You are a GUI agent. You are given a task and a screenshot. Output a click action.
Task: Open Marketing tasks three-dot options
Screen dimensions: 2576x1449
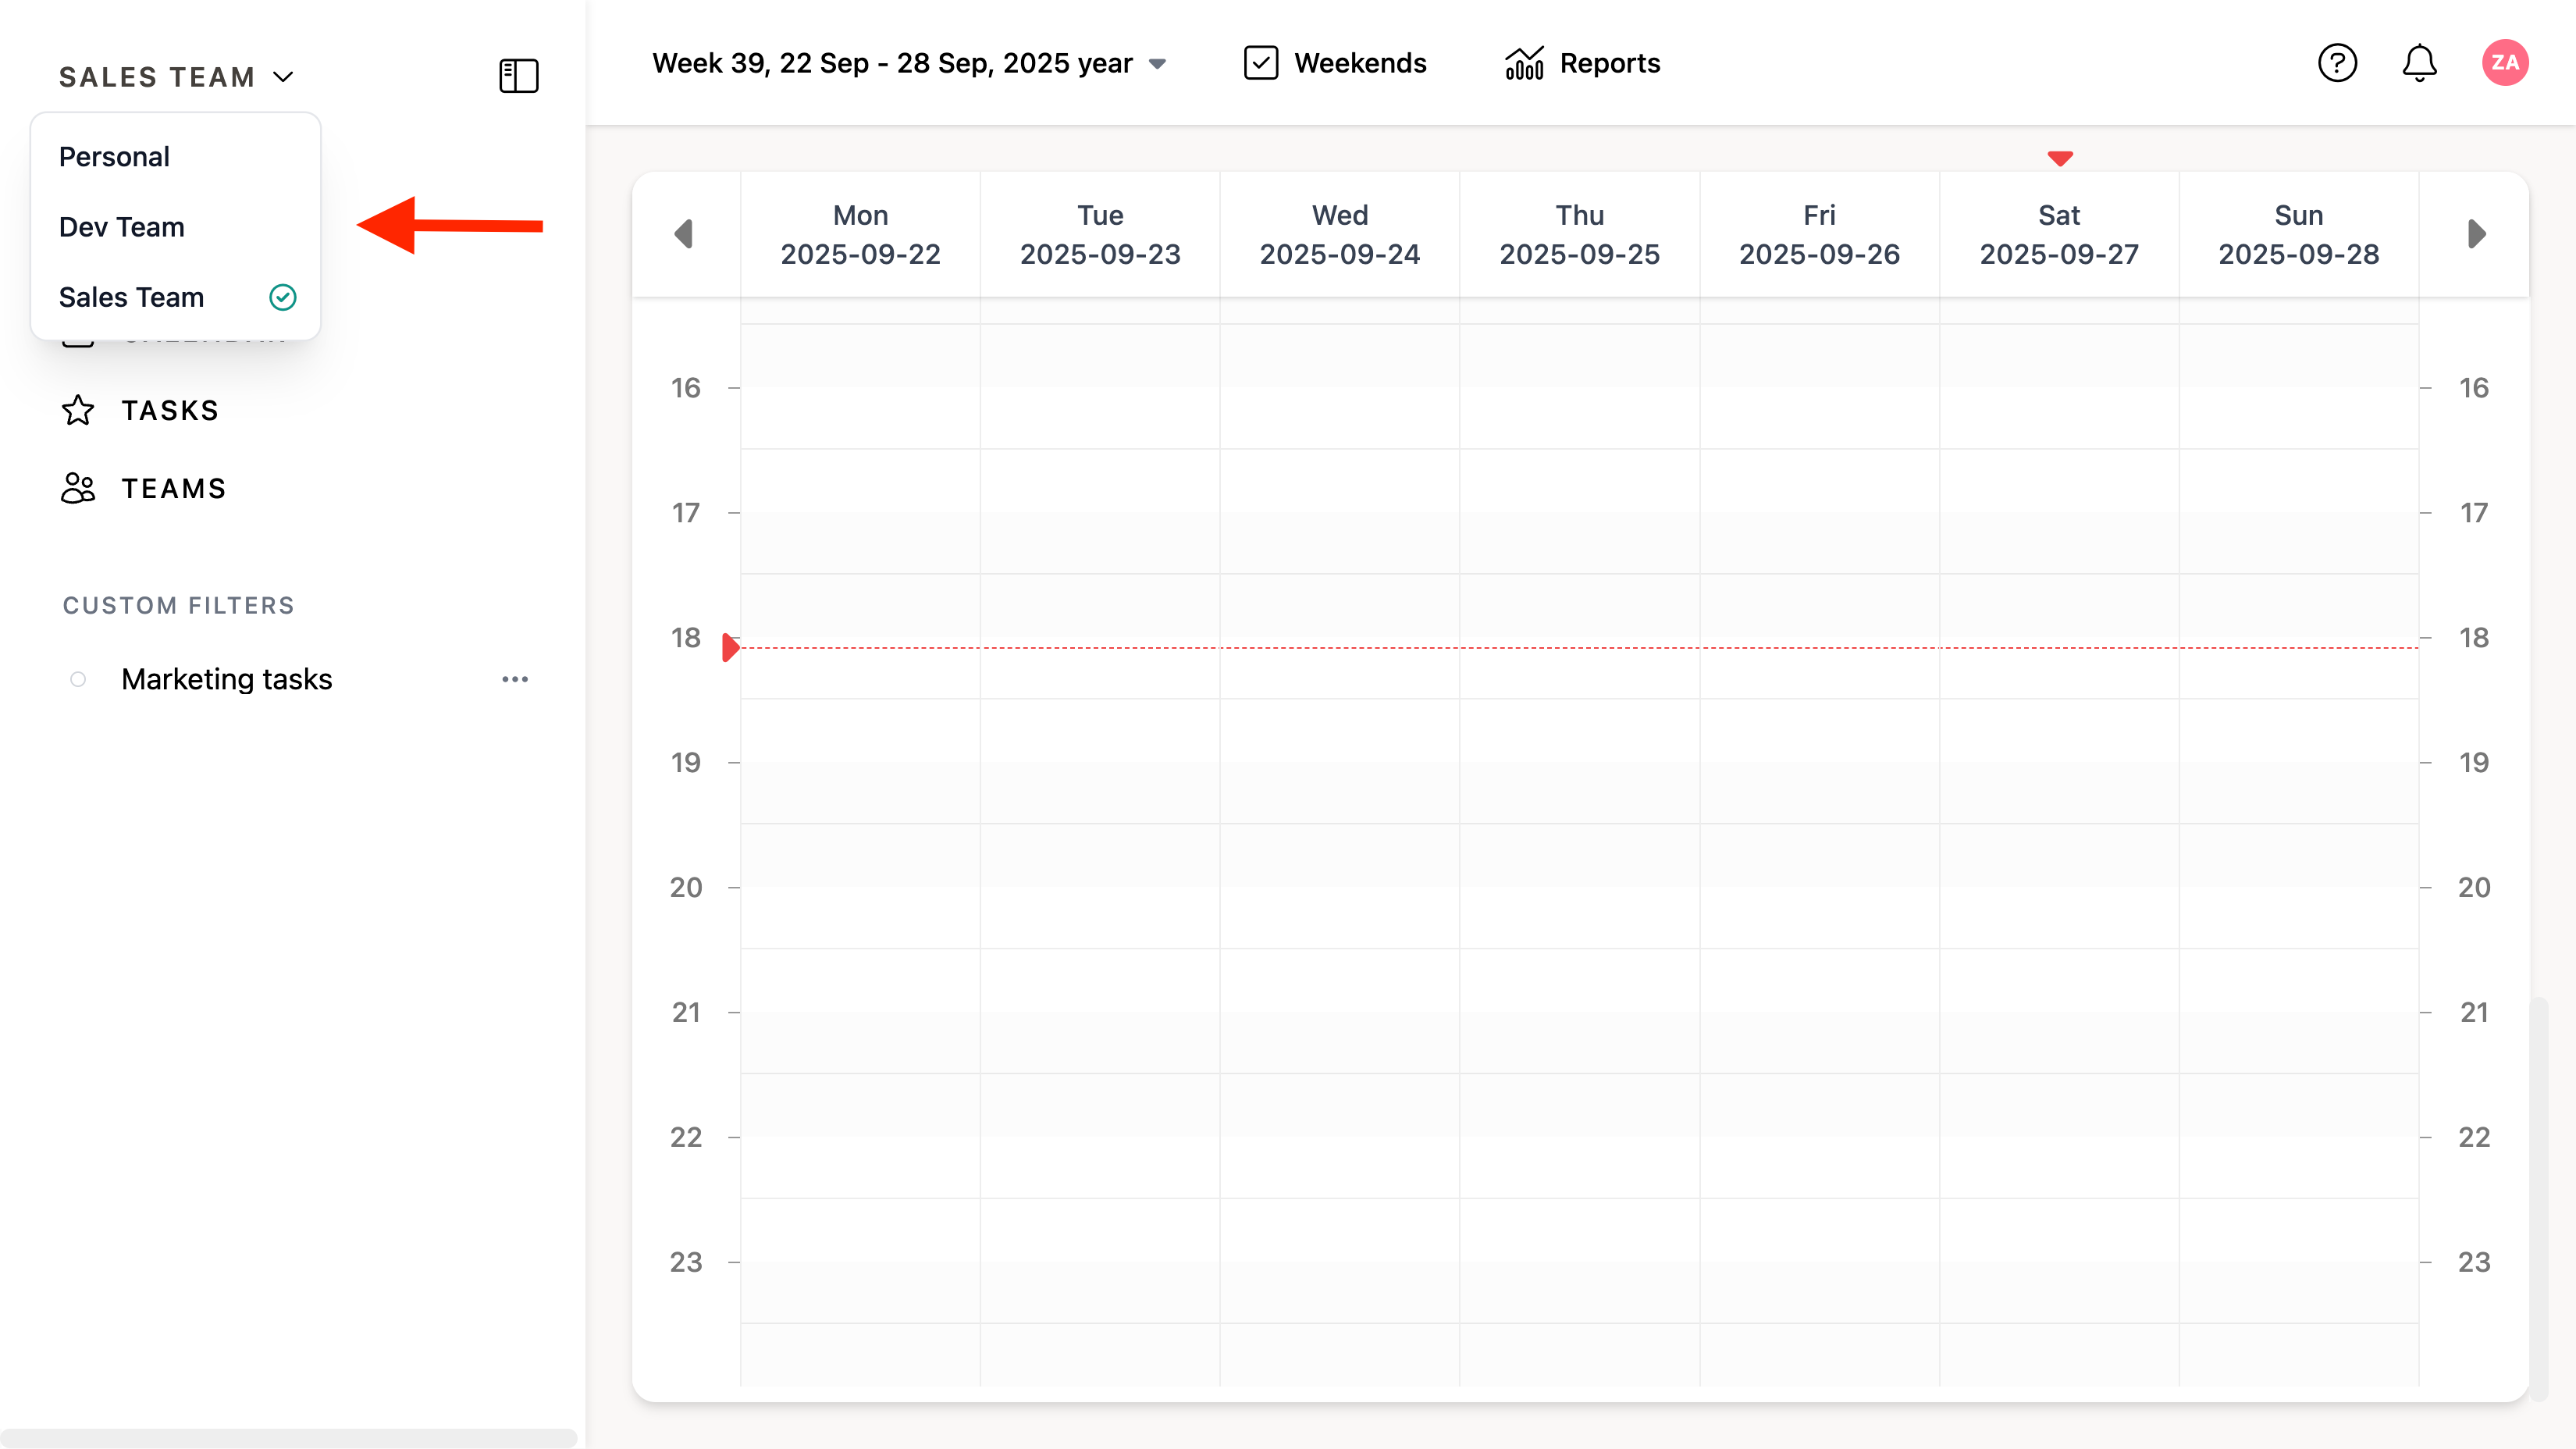(x=515, y=679)
